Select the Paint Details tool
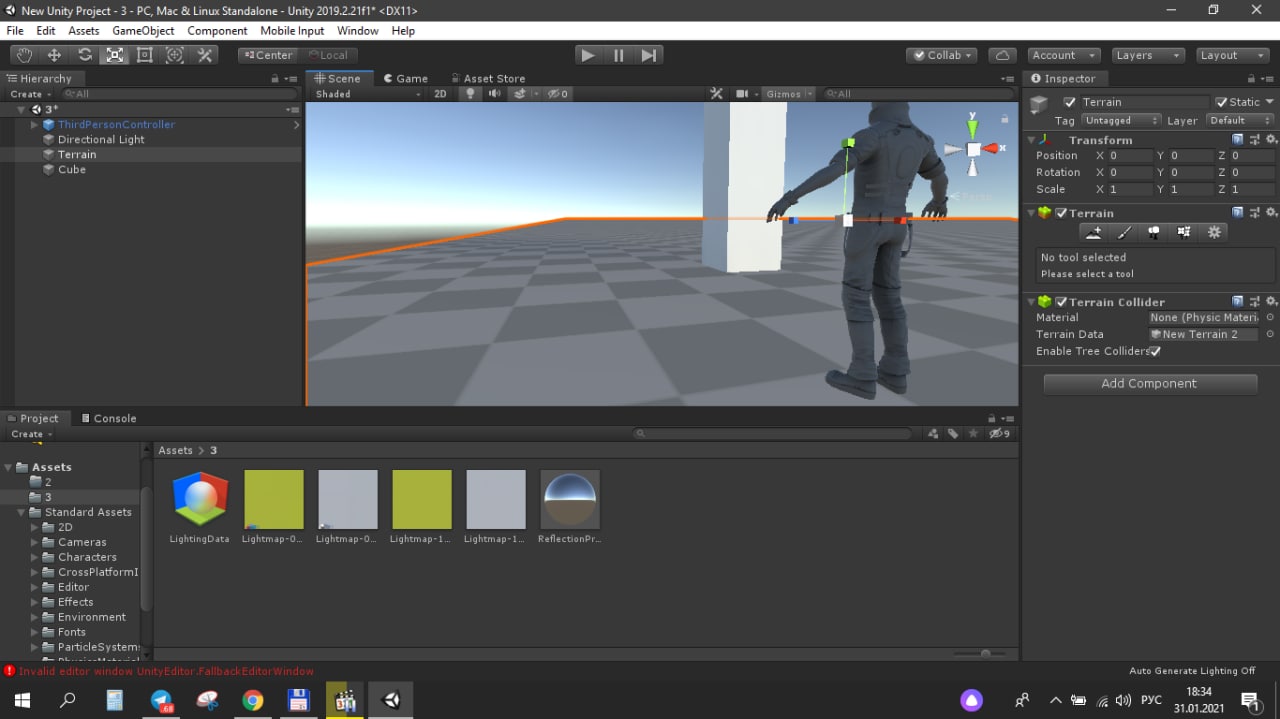The width and height of the screenshot is (1280, 719). [1184, 232]
